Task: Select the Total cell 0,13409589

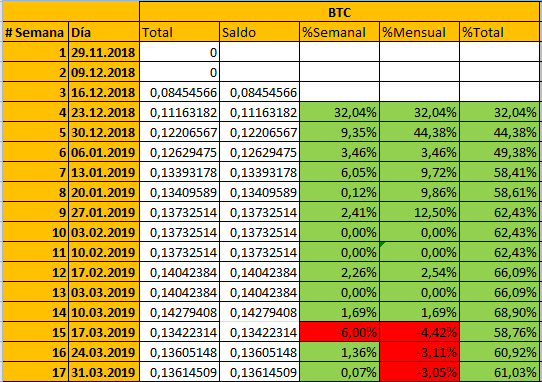Action: point(179,192)
